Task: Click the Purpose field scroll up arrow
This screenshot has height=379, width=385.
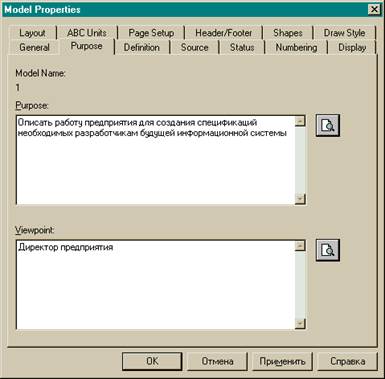Action: point(300,121)
